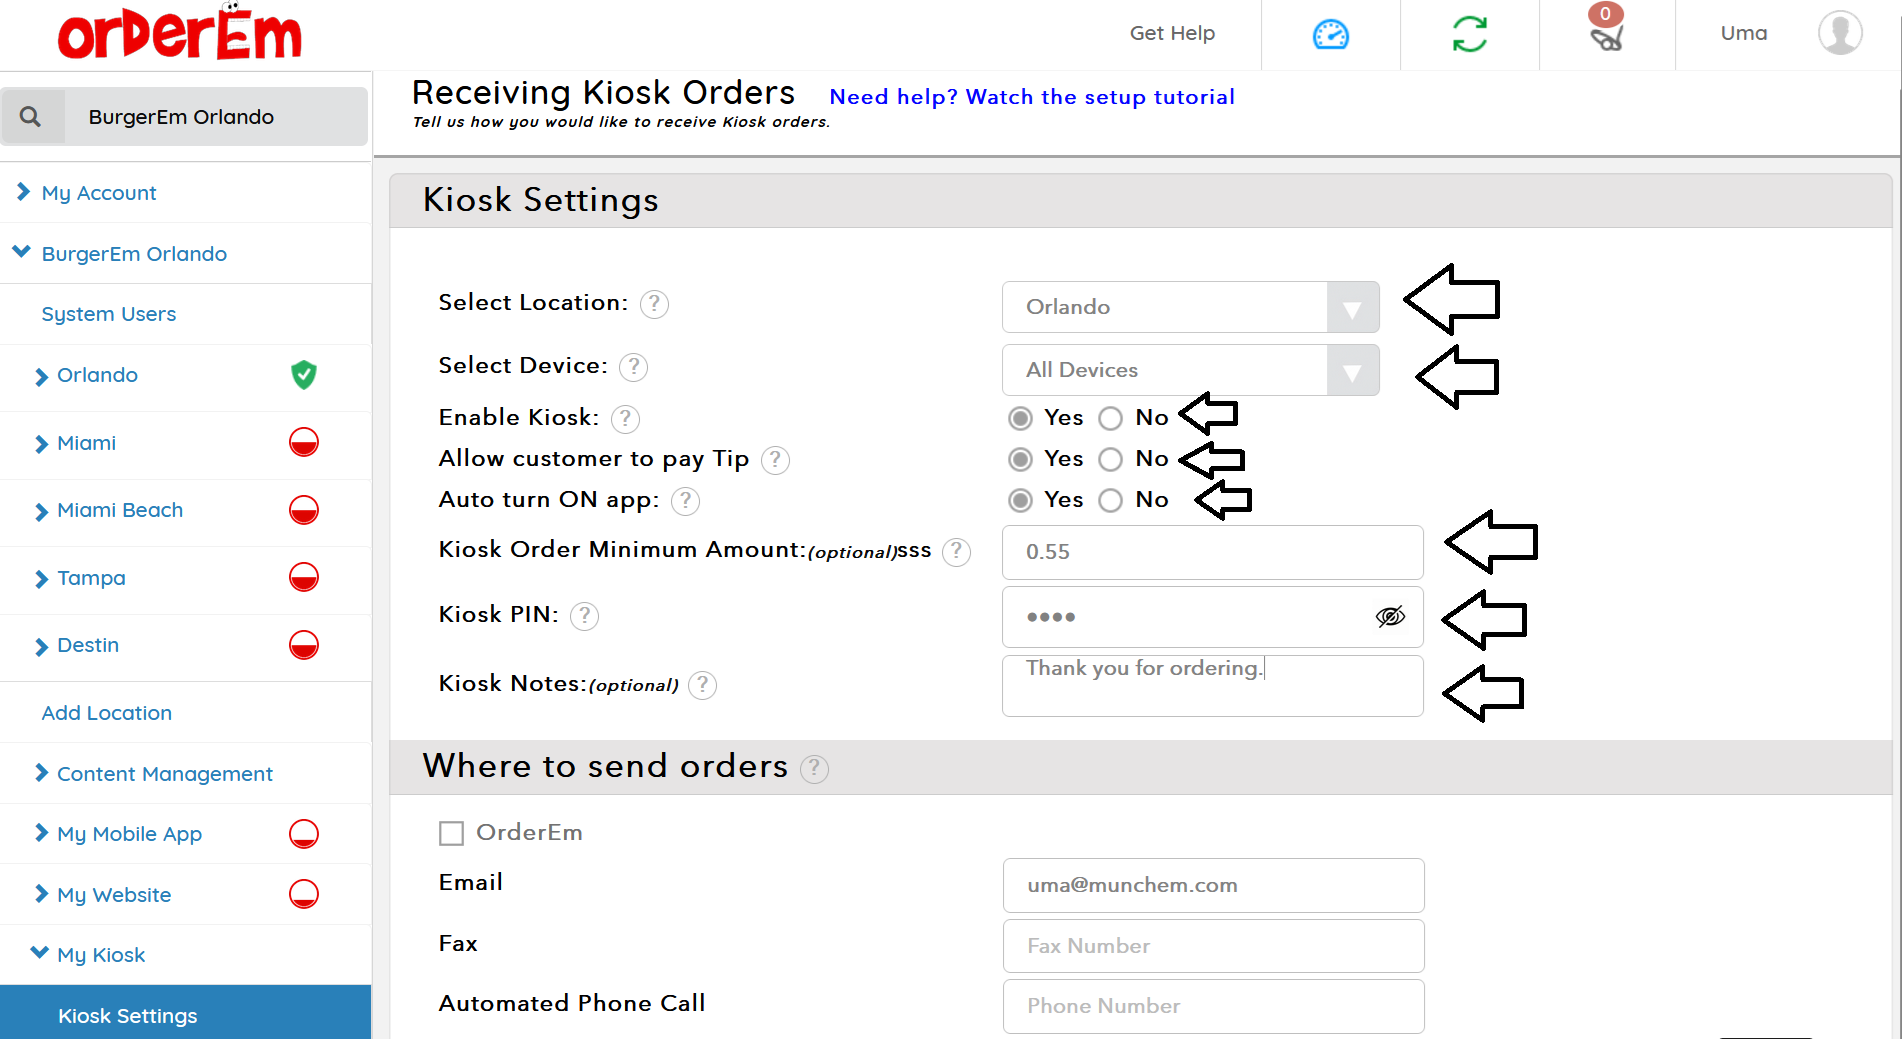Toggle Kiosk PIN visibility eye icon
This screenshot has width=1902, height=1039.
coord(1390,617)
